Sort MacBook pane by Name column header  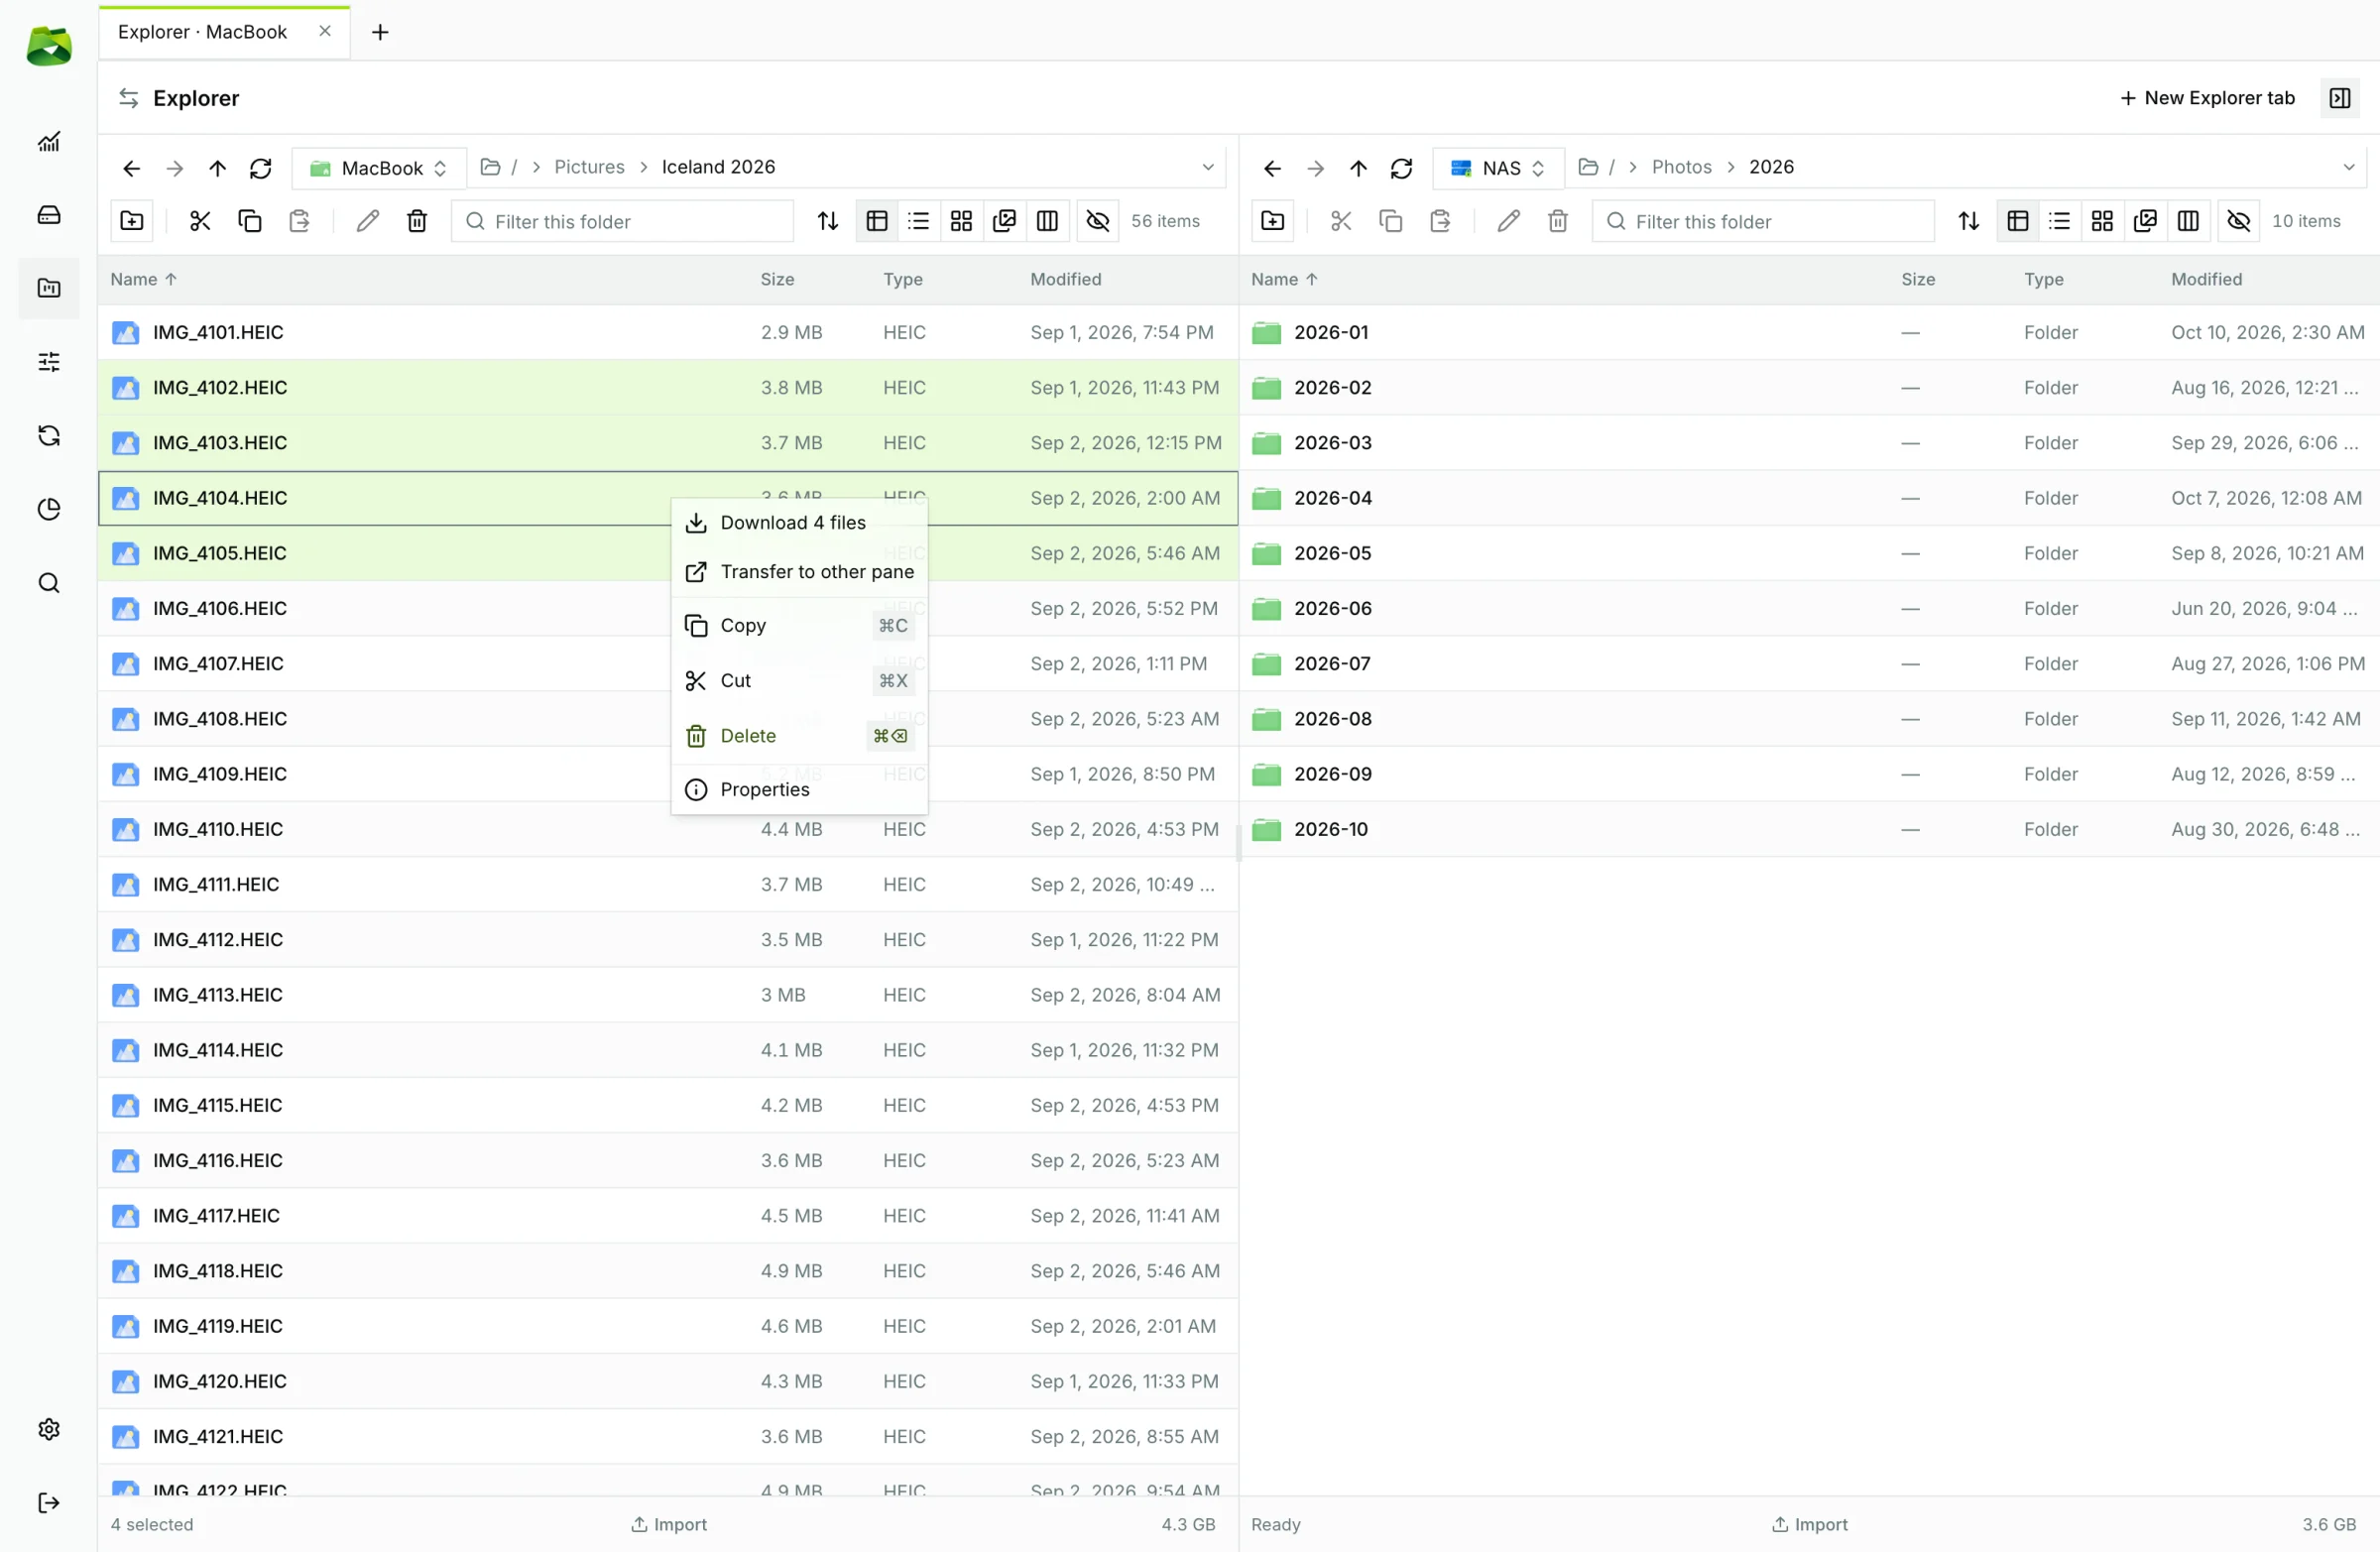[143, 279]
